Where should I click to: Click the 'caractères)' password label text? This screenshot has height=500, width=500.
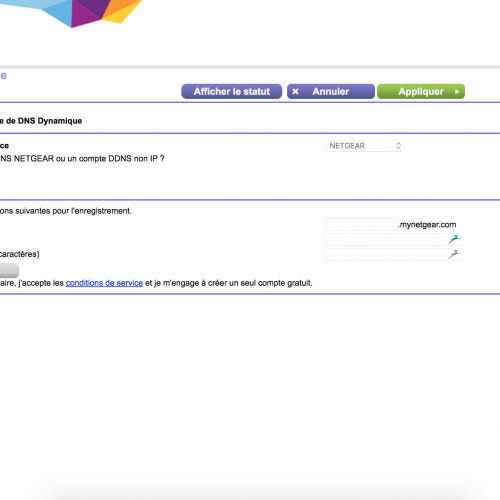[x=20, y=254]
